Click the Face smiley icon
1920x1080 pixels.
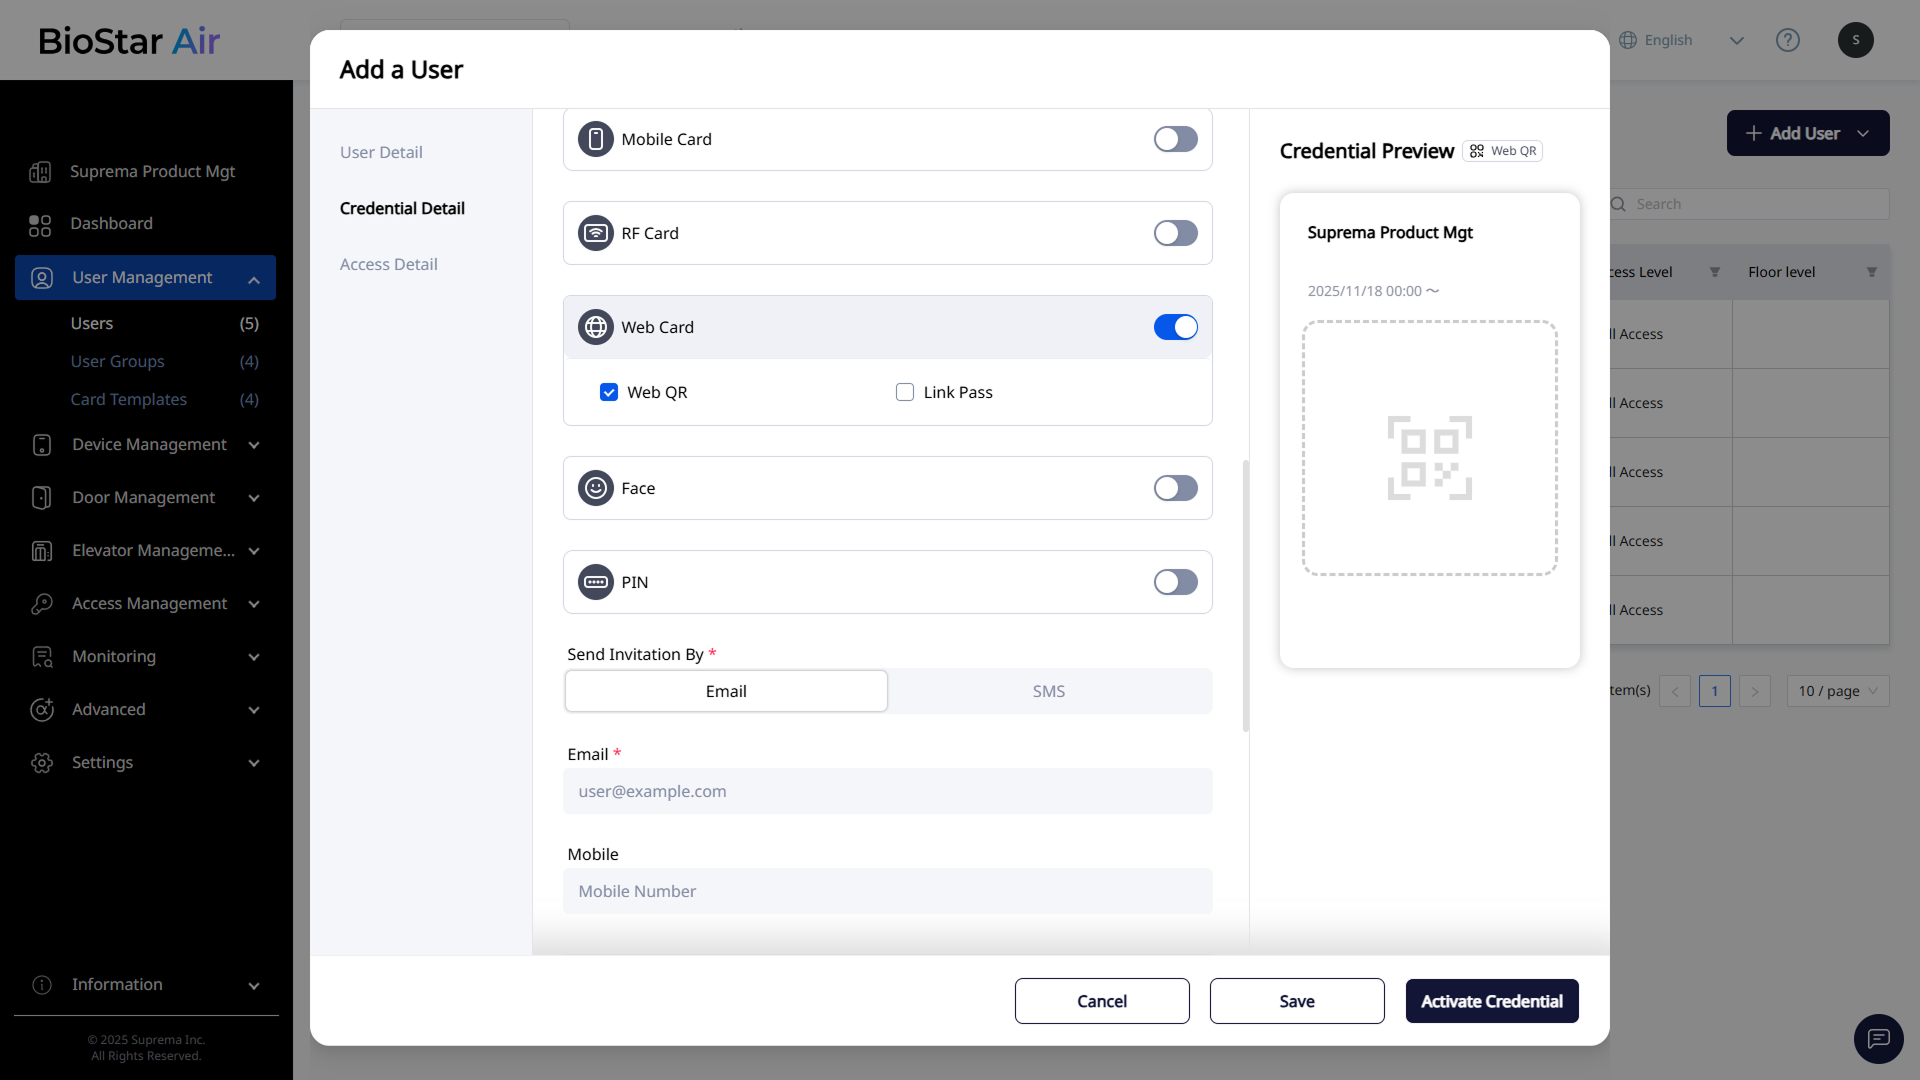(x=595, y=488)
